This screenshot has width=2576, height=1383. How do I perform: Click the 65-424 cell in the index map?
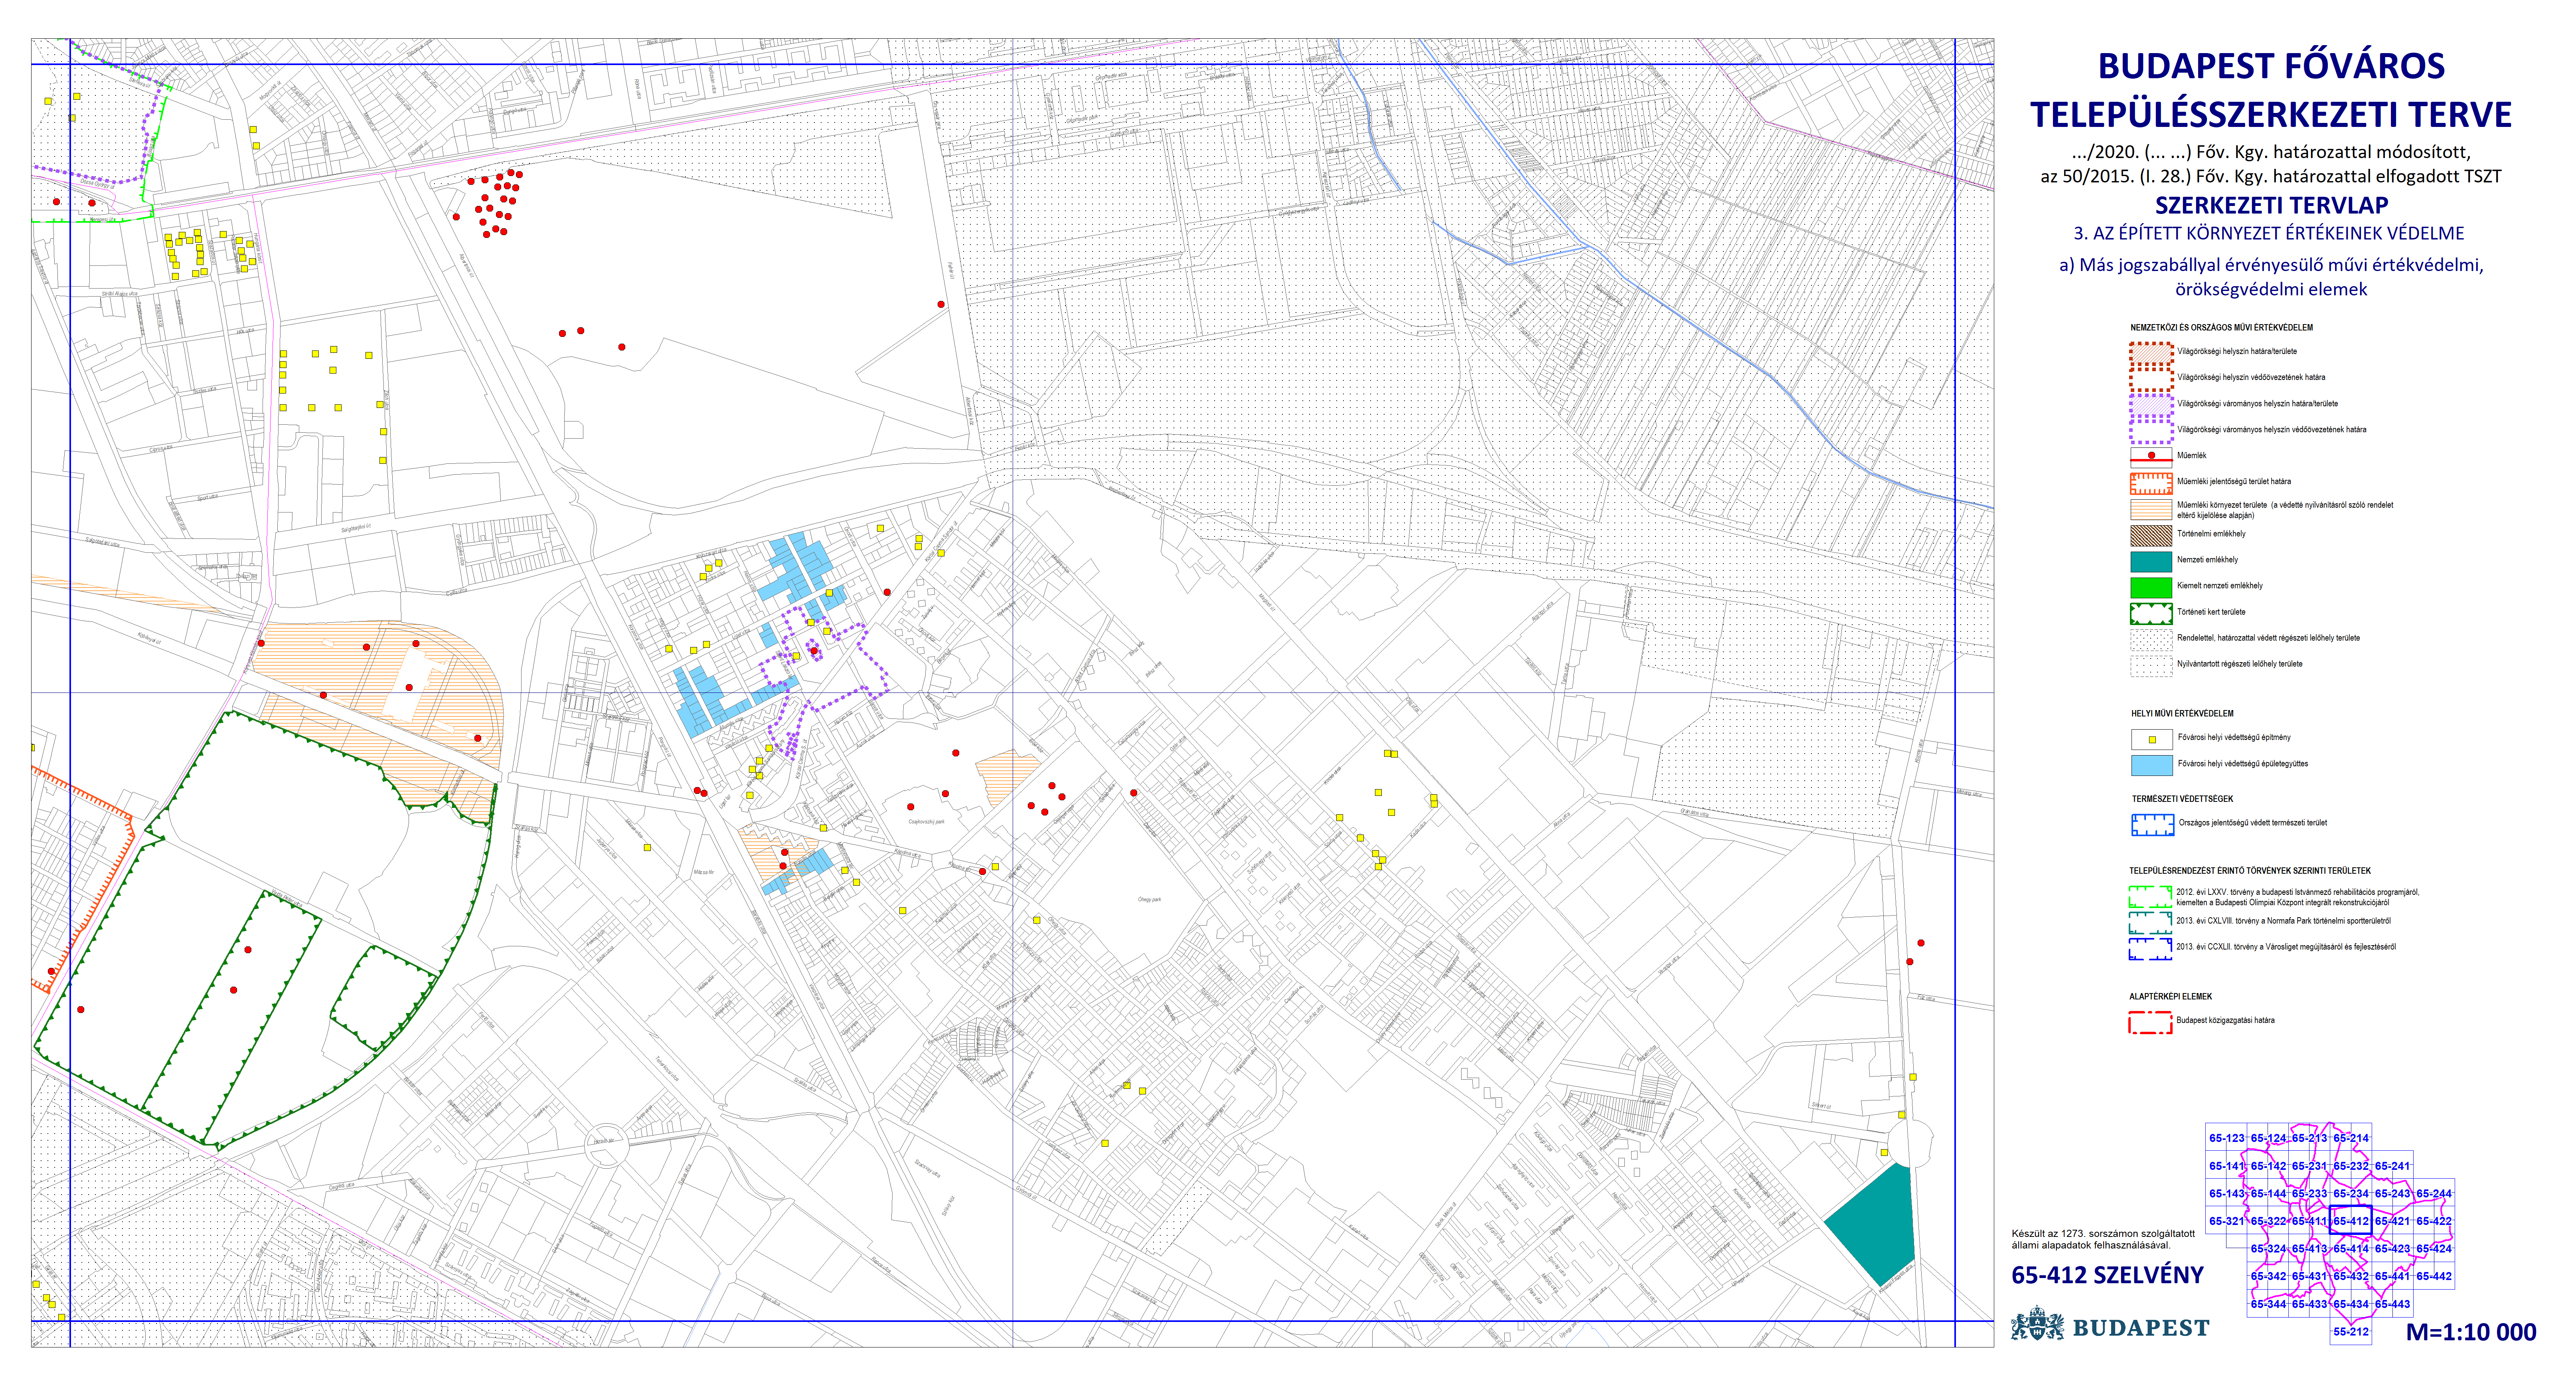(x=2434, y=1249)
